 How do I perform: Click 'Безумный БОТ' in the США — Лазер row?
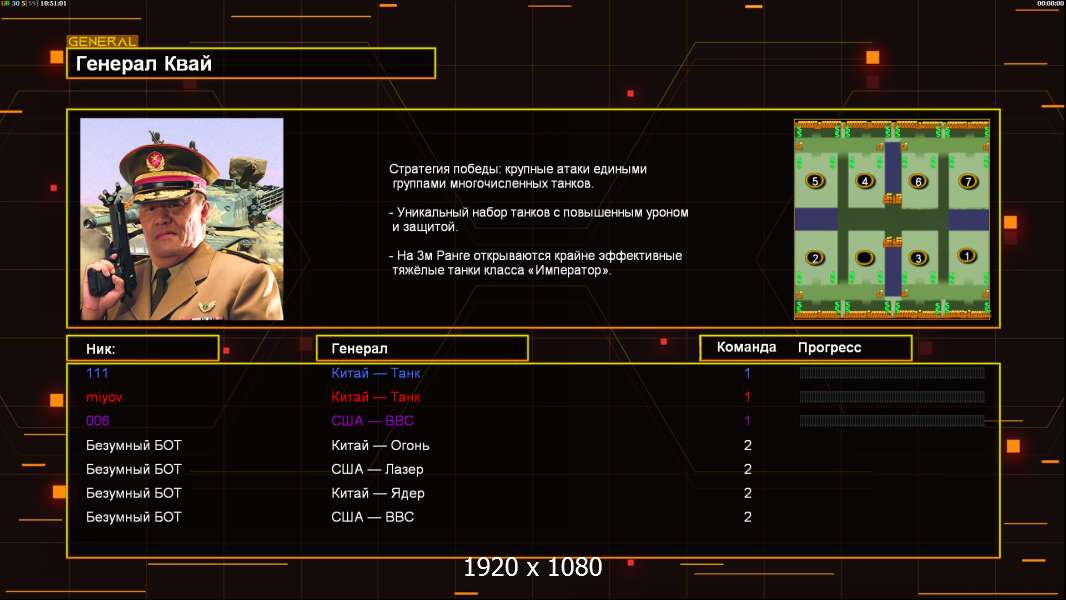click(134, 469)
